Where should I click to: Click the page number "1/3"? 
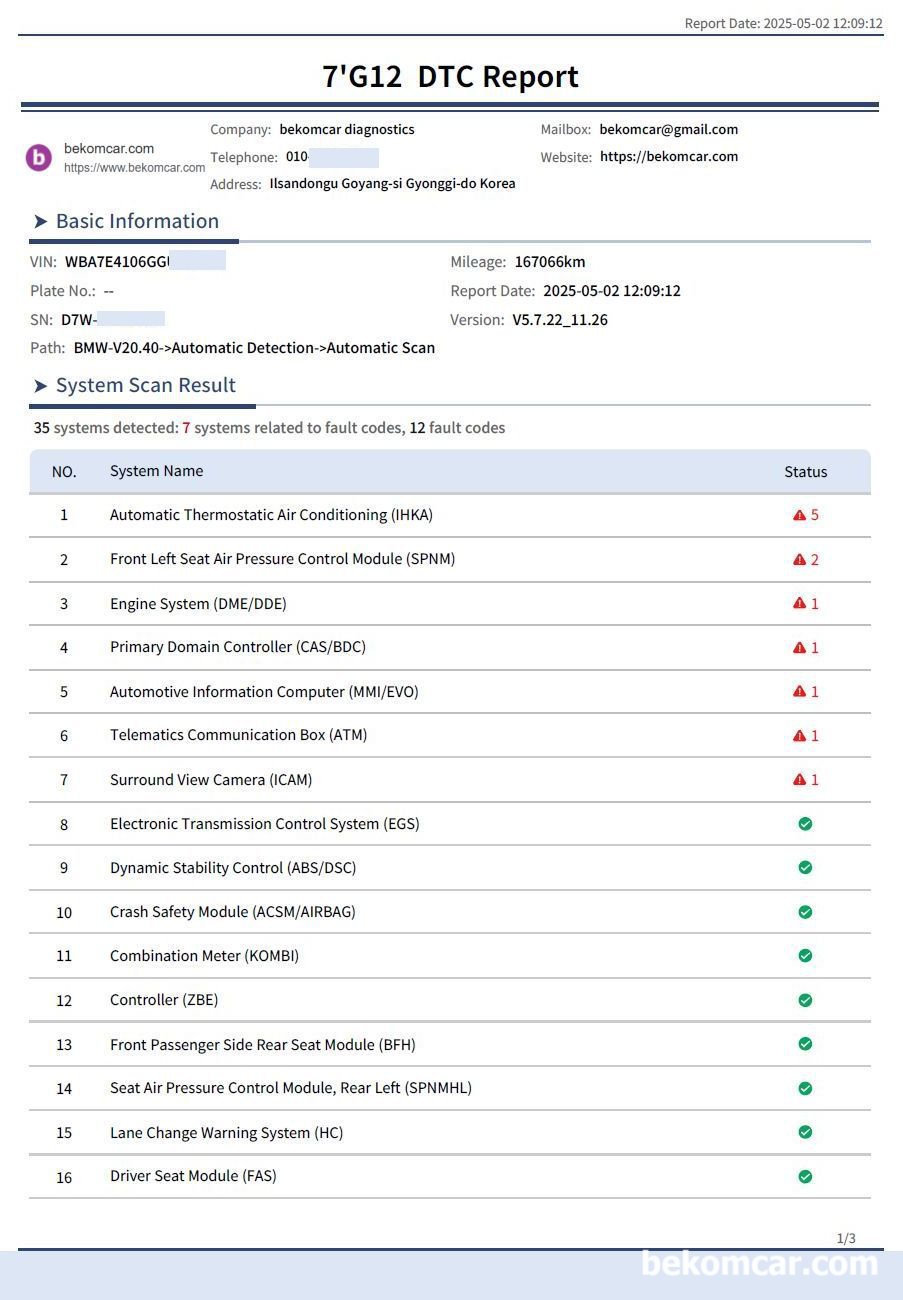(846, 1238)
